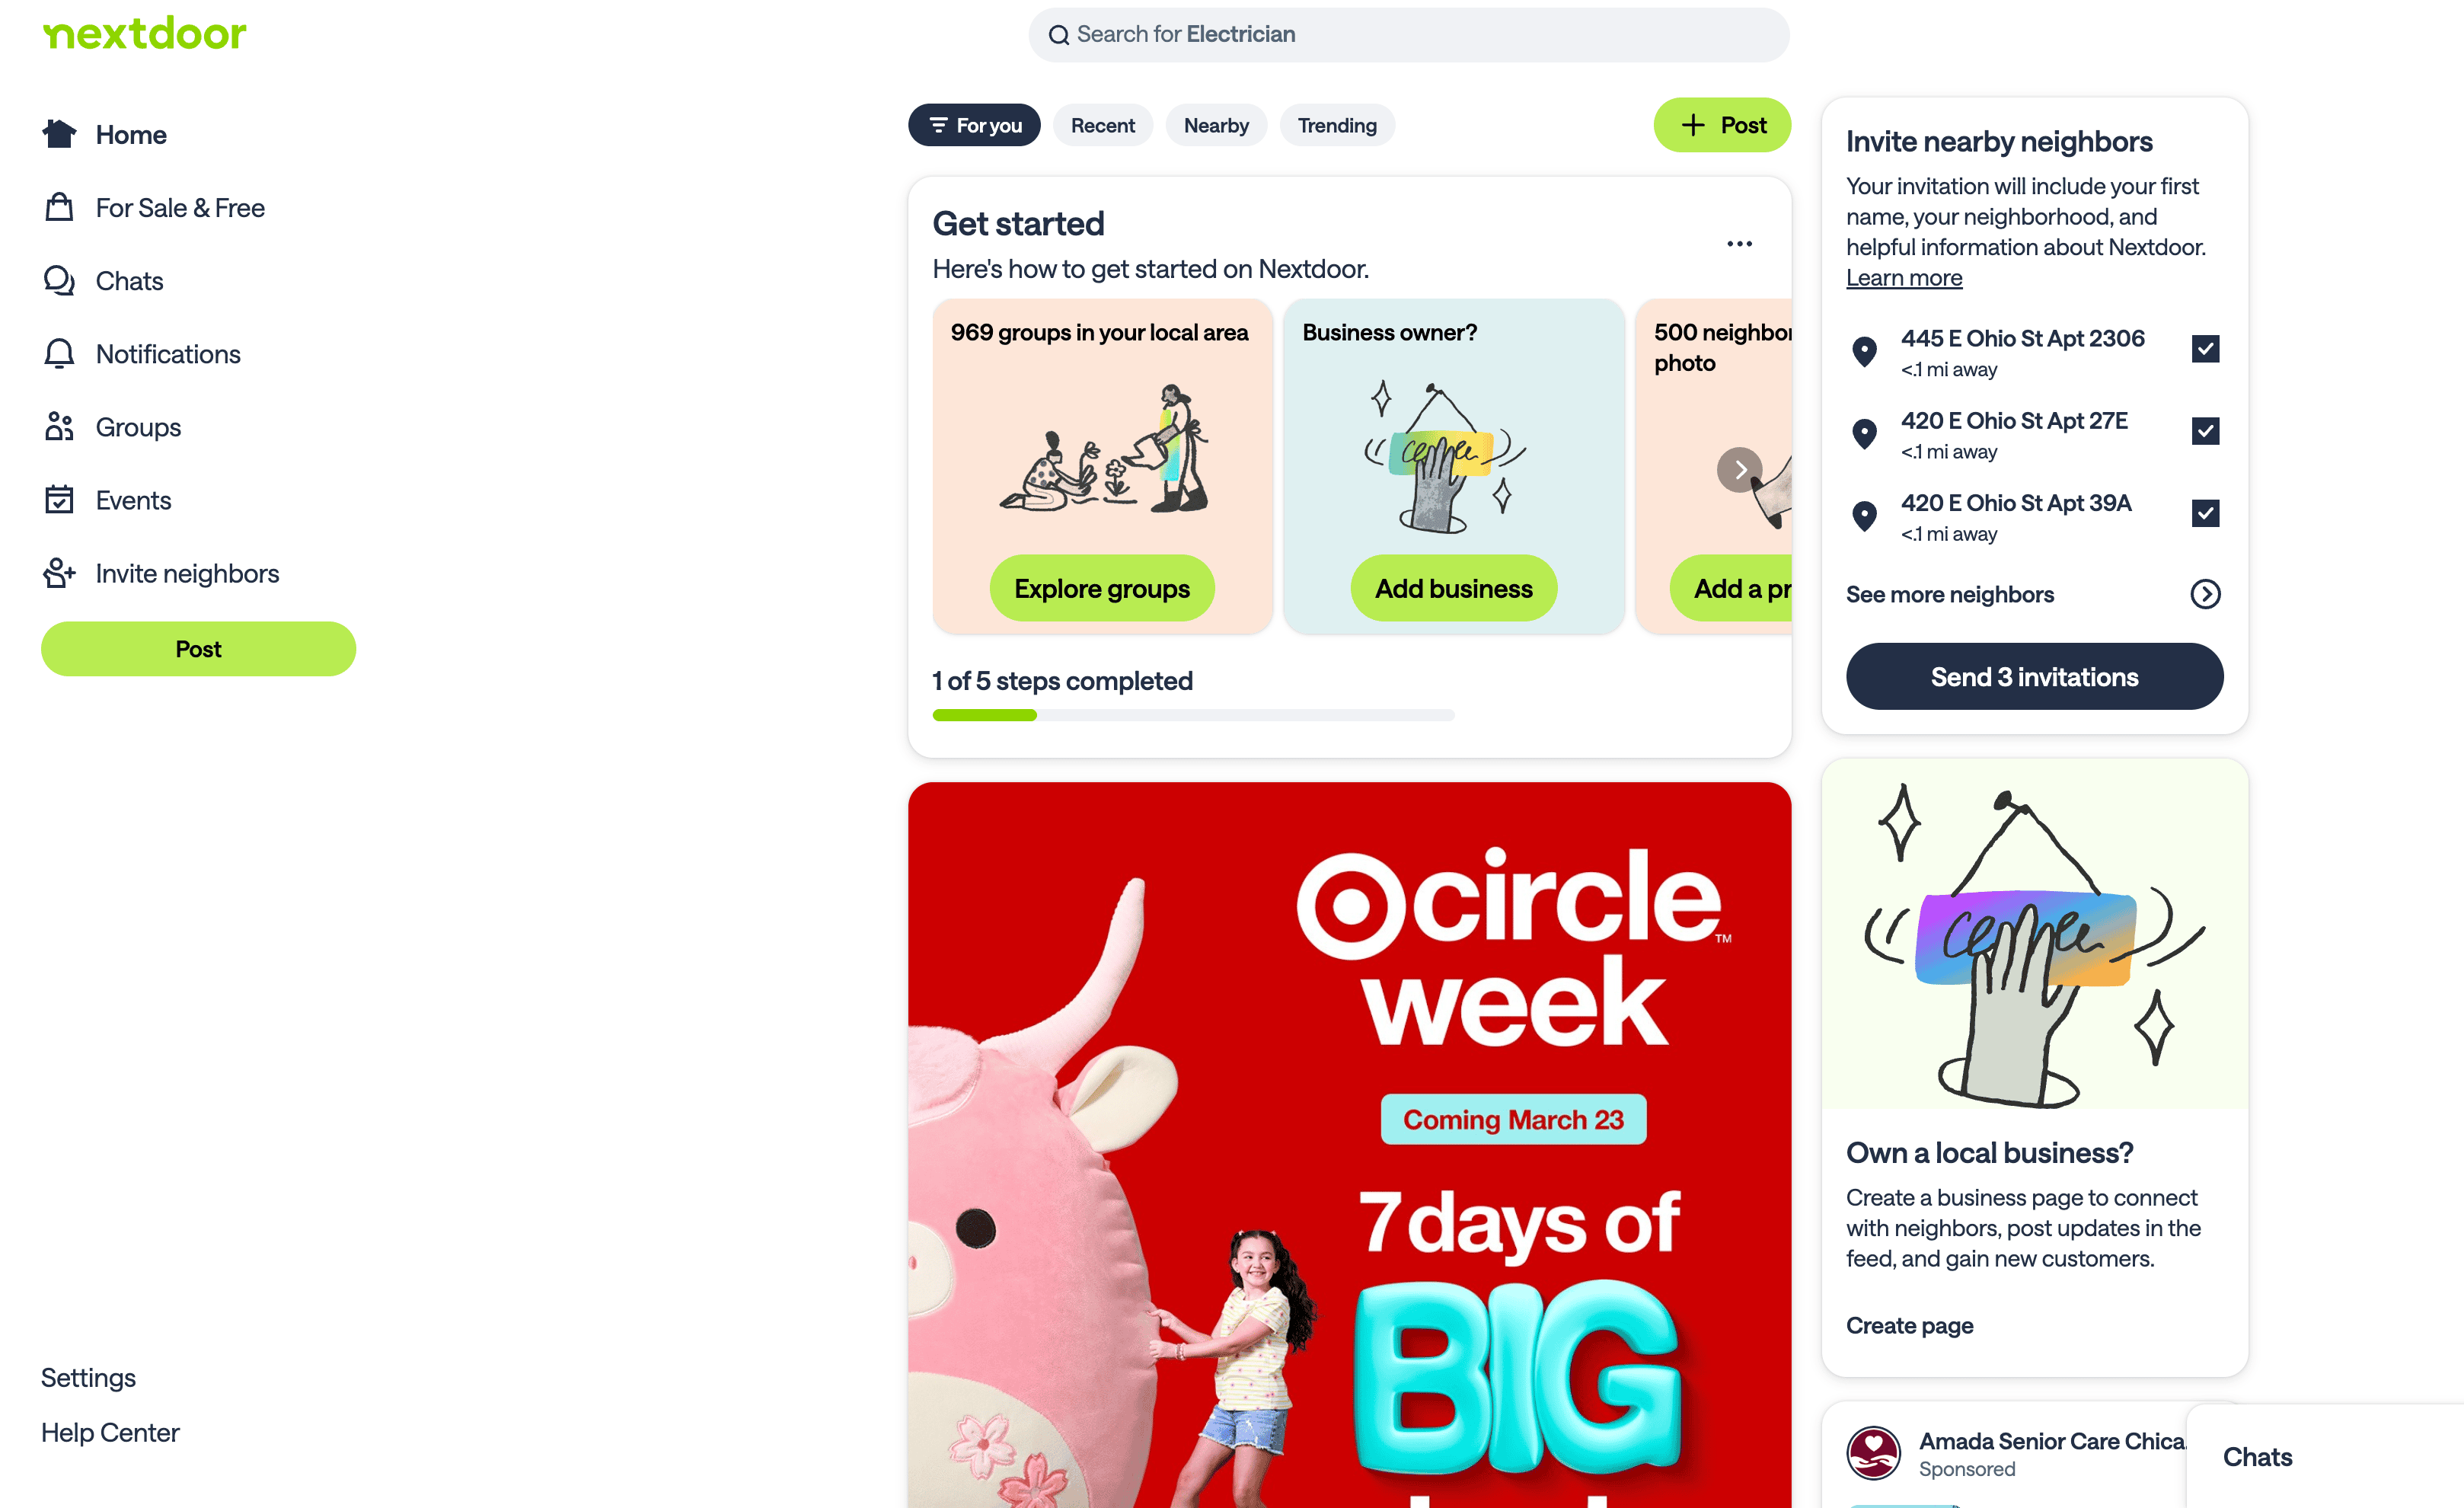Show next Get started card with arrow
Image resolution: width=2464 pixels, height=1508 pixels.
tap(1739, 469)
